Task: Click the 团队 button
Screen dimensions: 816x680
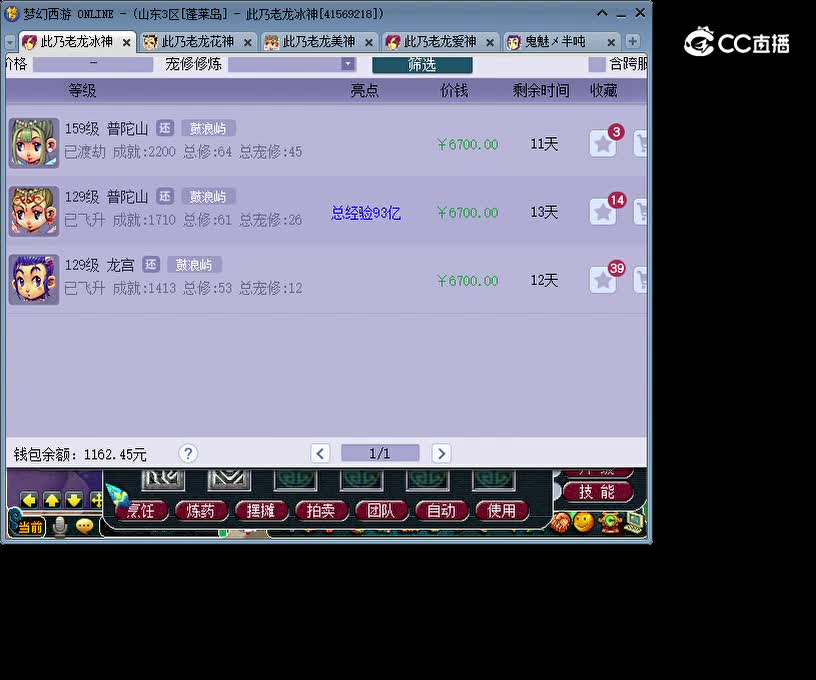Action: 381,511
